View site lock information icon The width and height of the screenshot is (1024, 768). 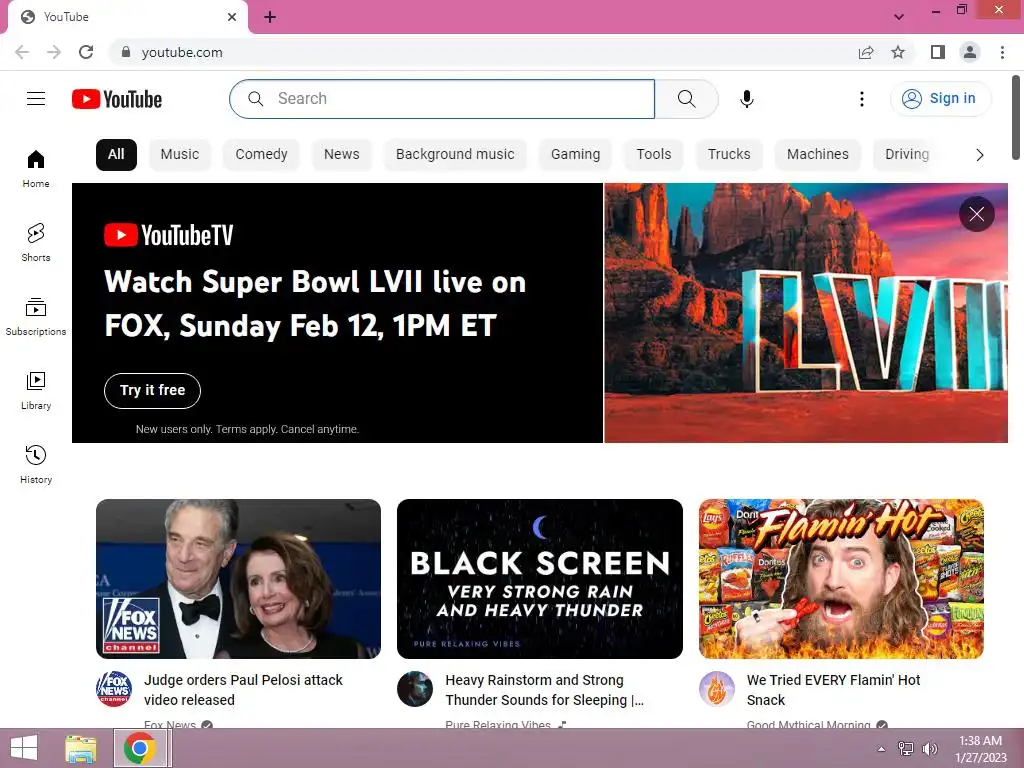(126, 52)
